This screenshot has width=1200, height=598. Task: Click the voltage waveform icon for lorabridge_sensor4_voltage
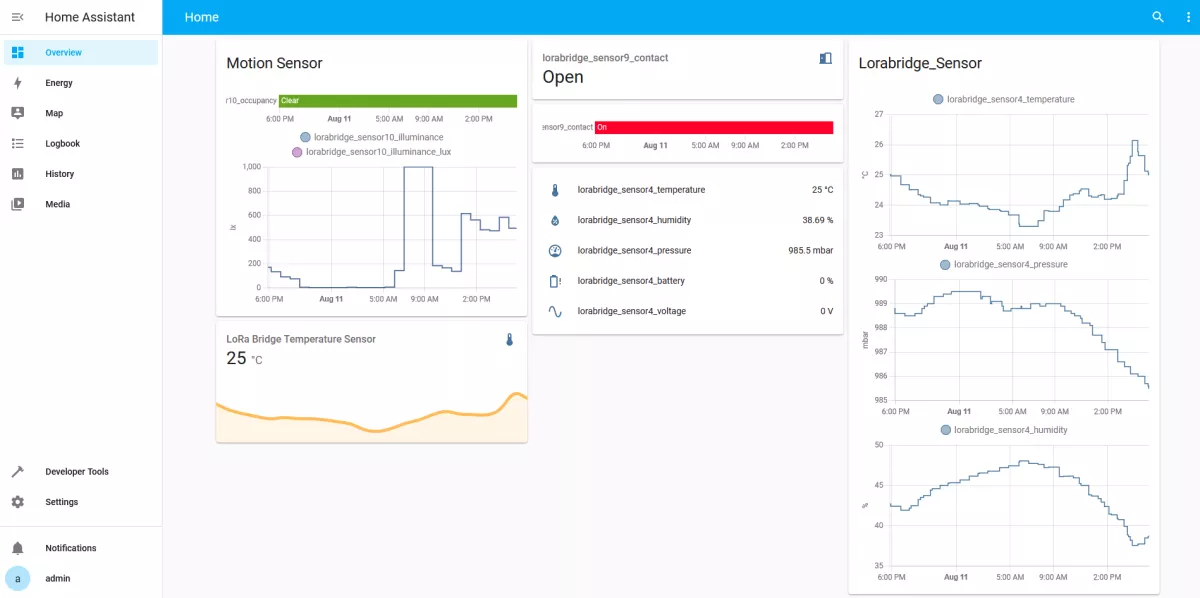point(555,311)
